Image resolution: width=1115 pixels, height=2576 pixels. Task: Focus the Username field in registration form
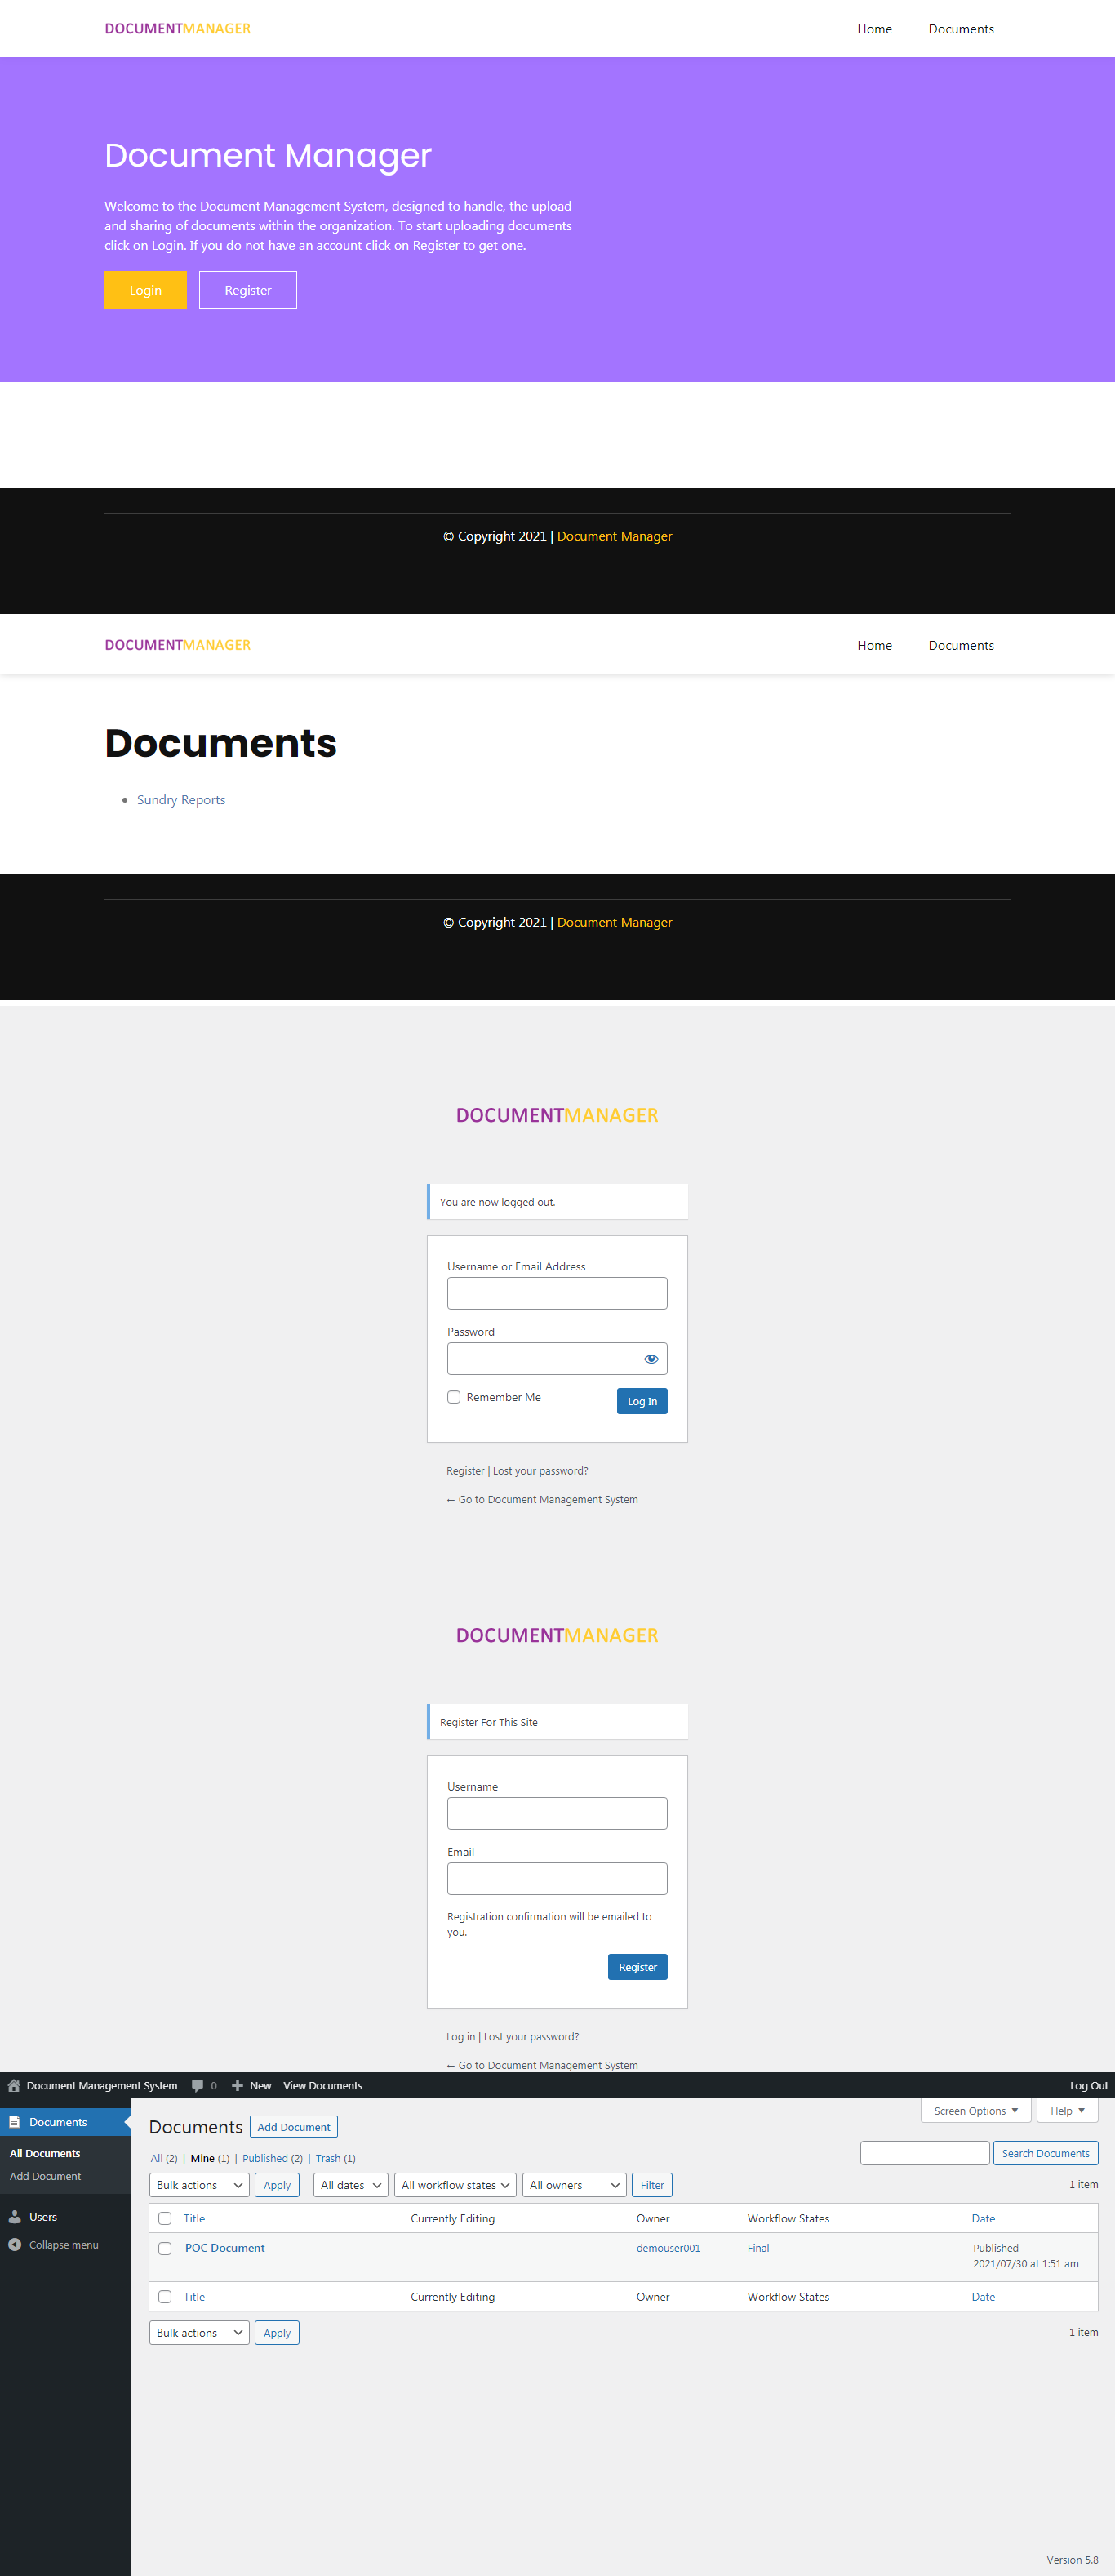click(557, 1813)
